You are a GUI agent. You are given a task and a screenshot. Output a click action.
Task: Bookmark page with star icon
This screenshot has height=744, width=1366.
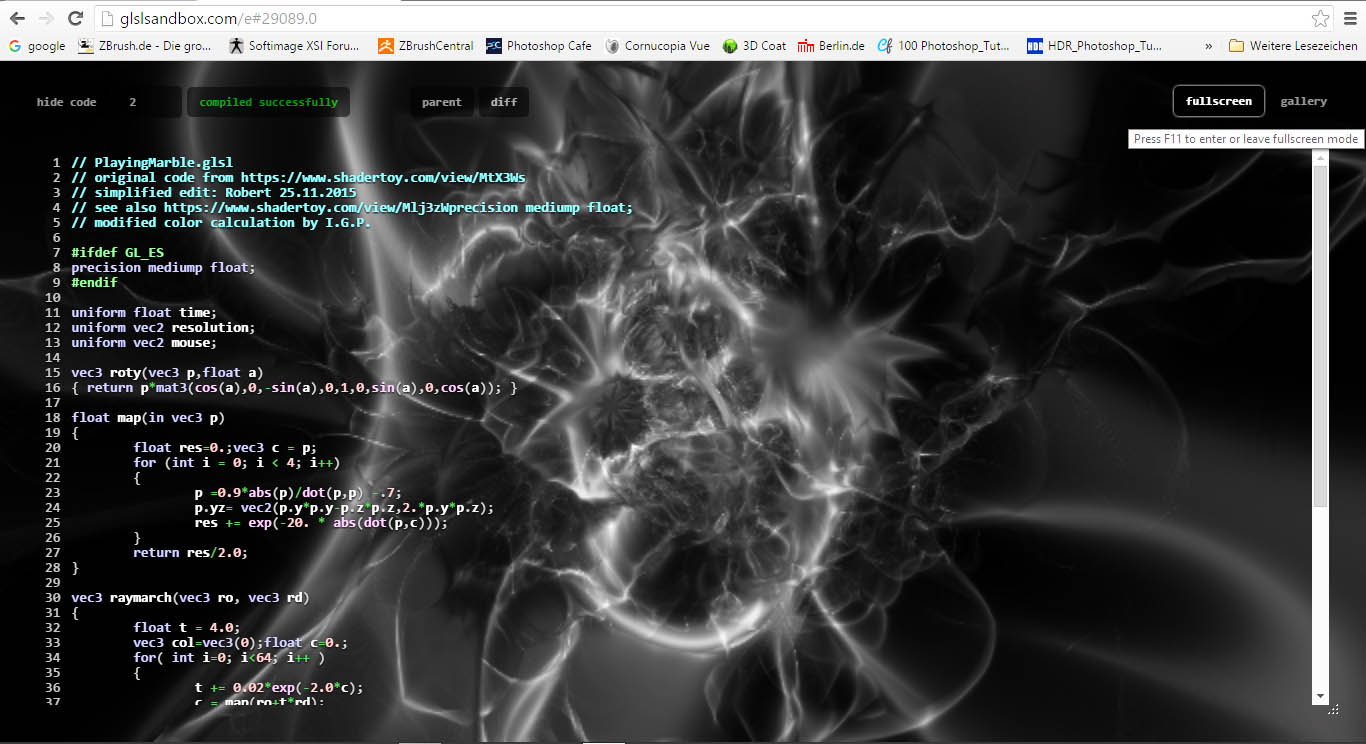[x=1320, y=18]
